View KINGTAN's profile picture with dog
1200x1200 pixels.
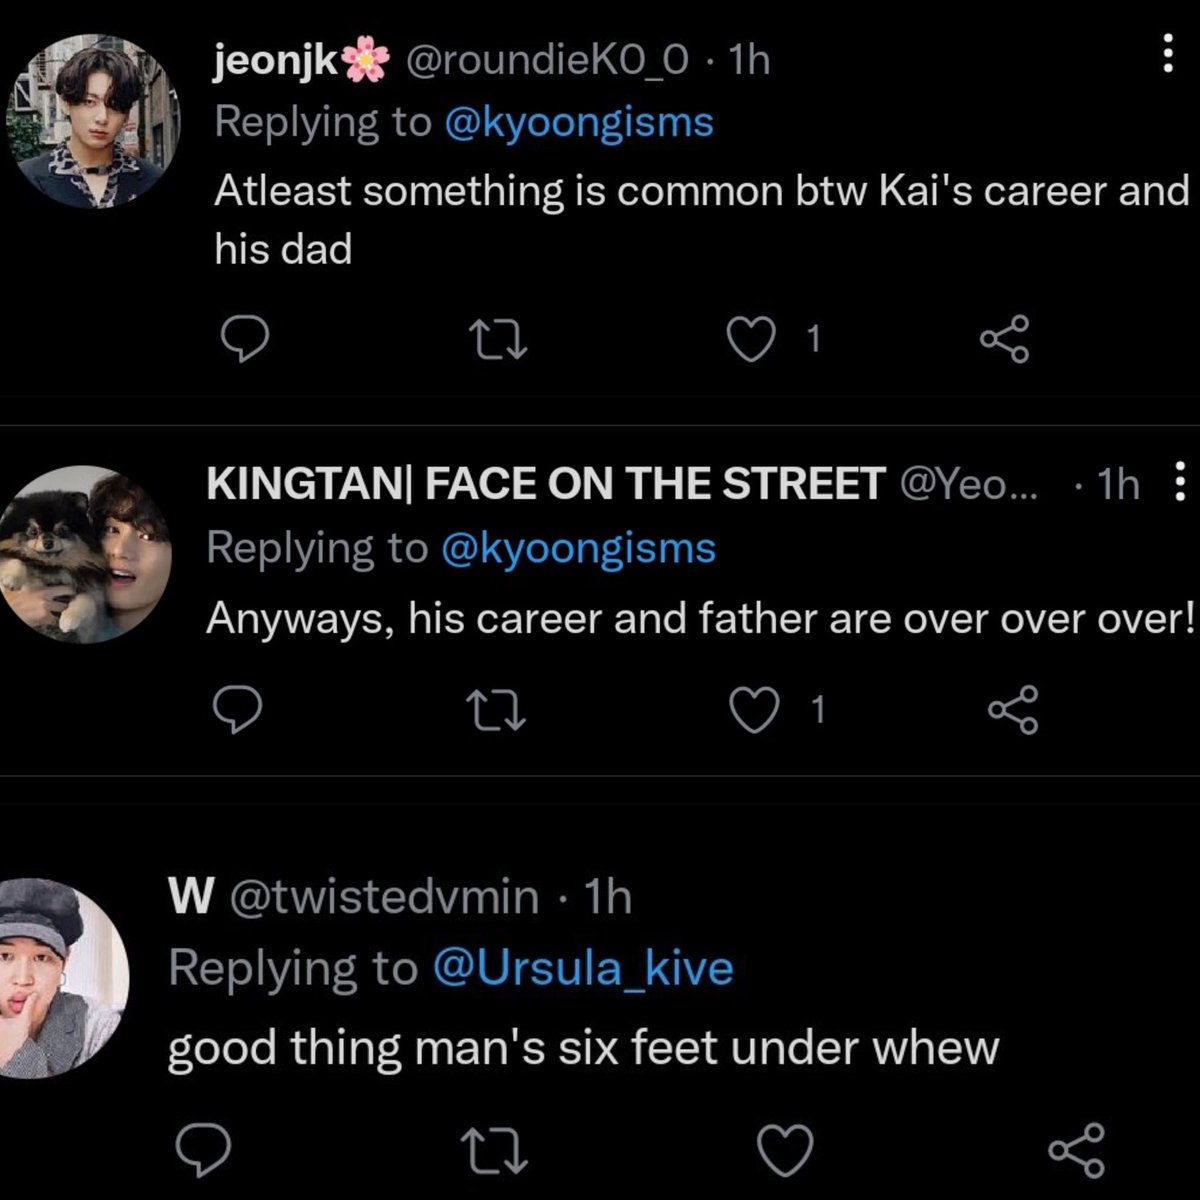pos(86,554)
